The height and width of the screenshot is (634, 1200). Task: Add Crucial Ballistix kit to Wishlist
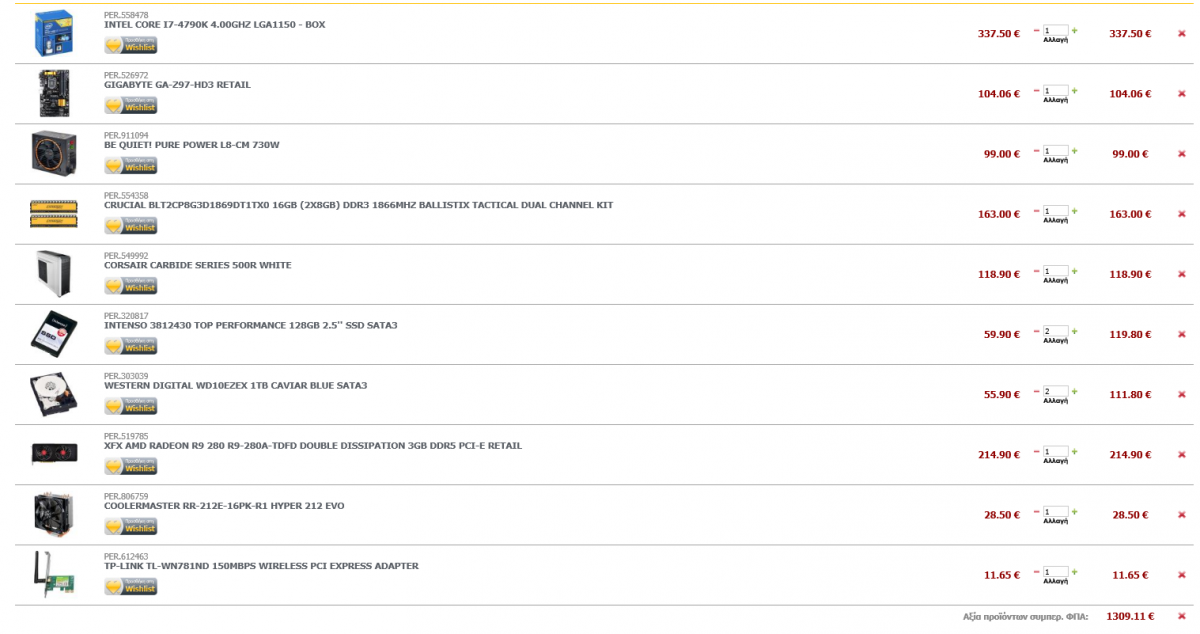(130, 226)
